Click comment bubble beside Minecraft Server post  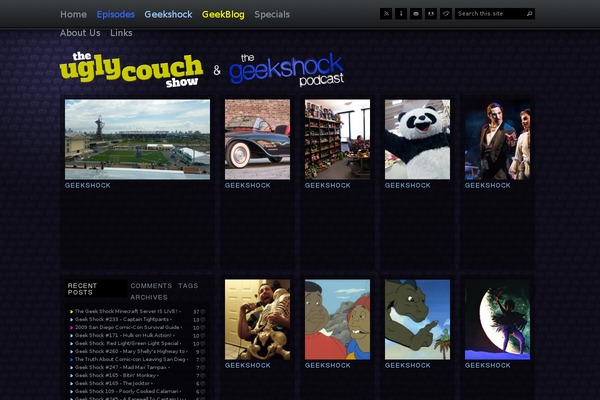[203, 312]
